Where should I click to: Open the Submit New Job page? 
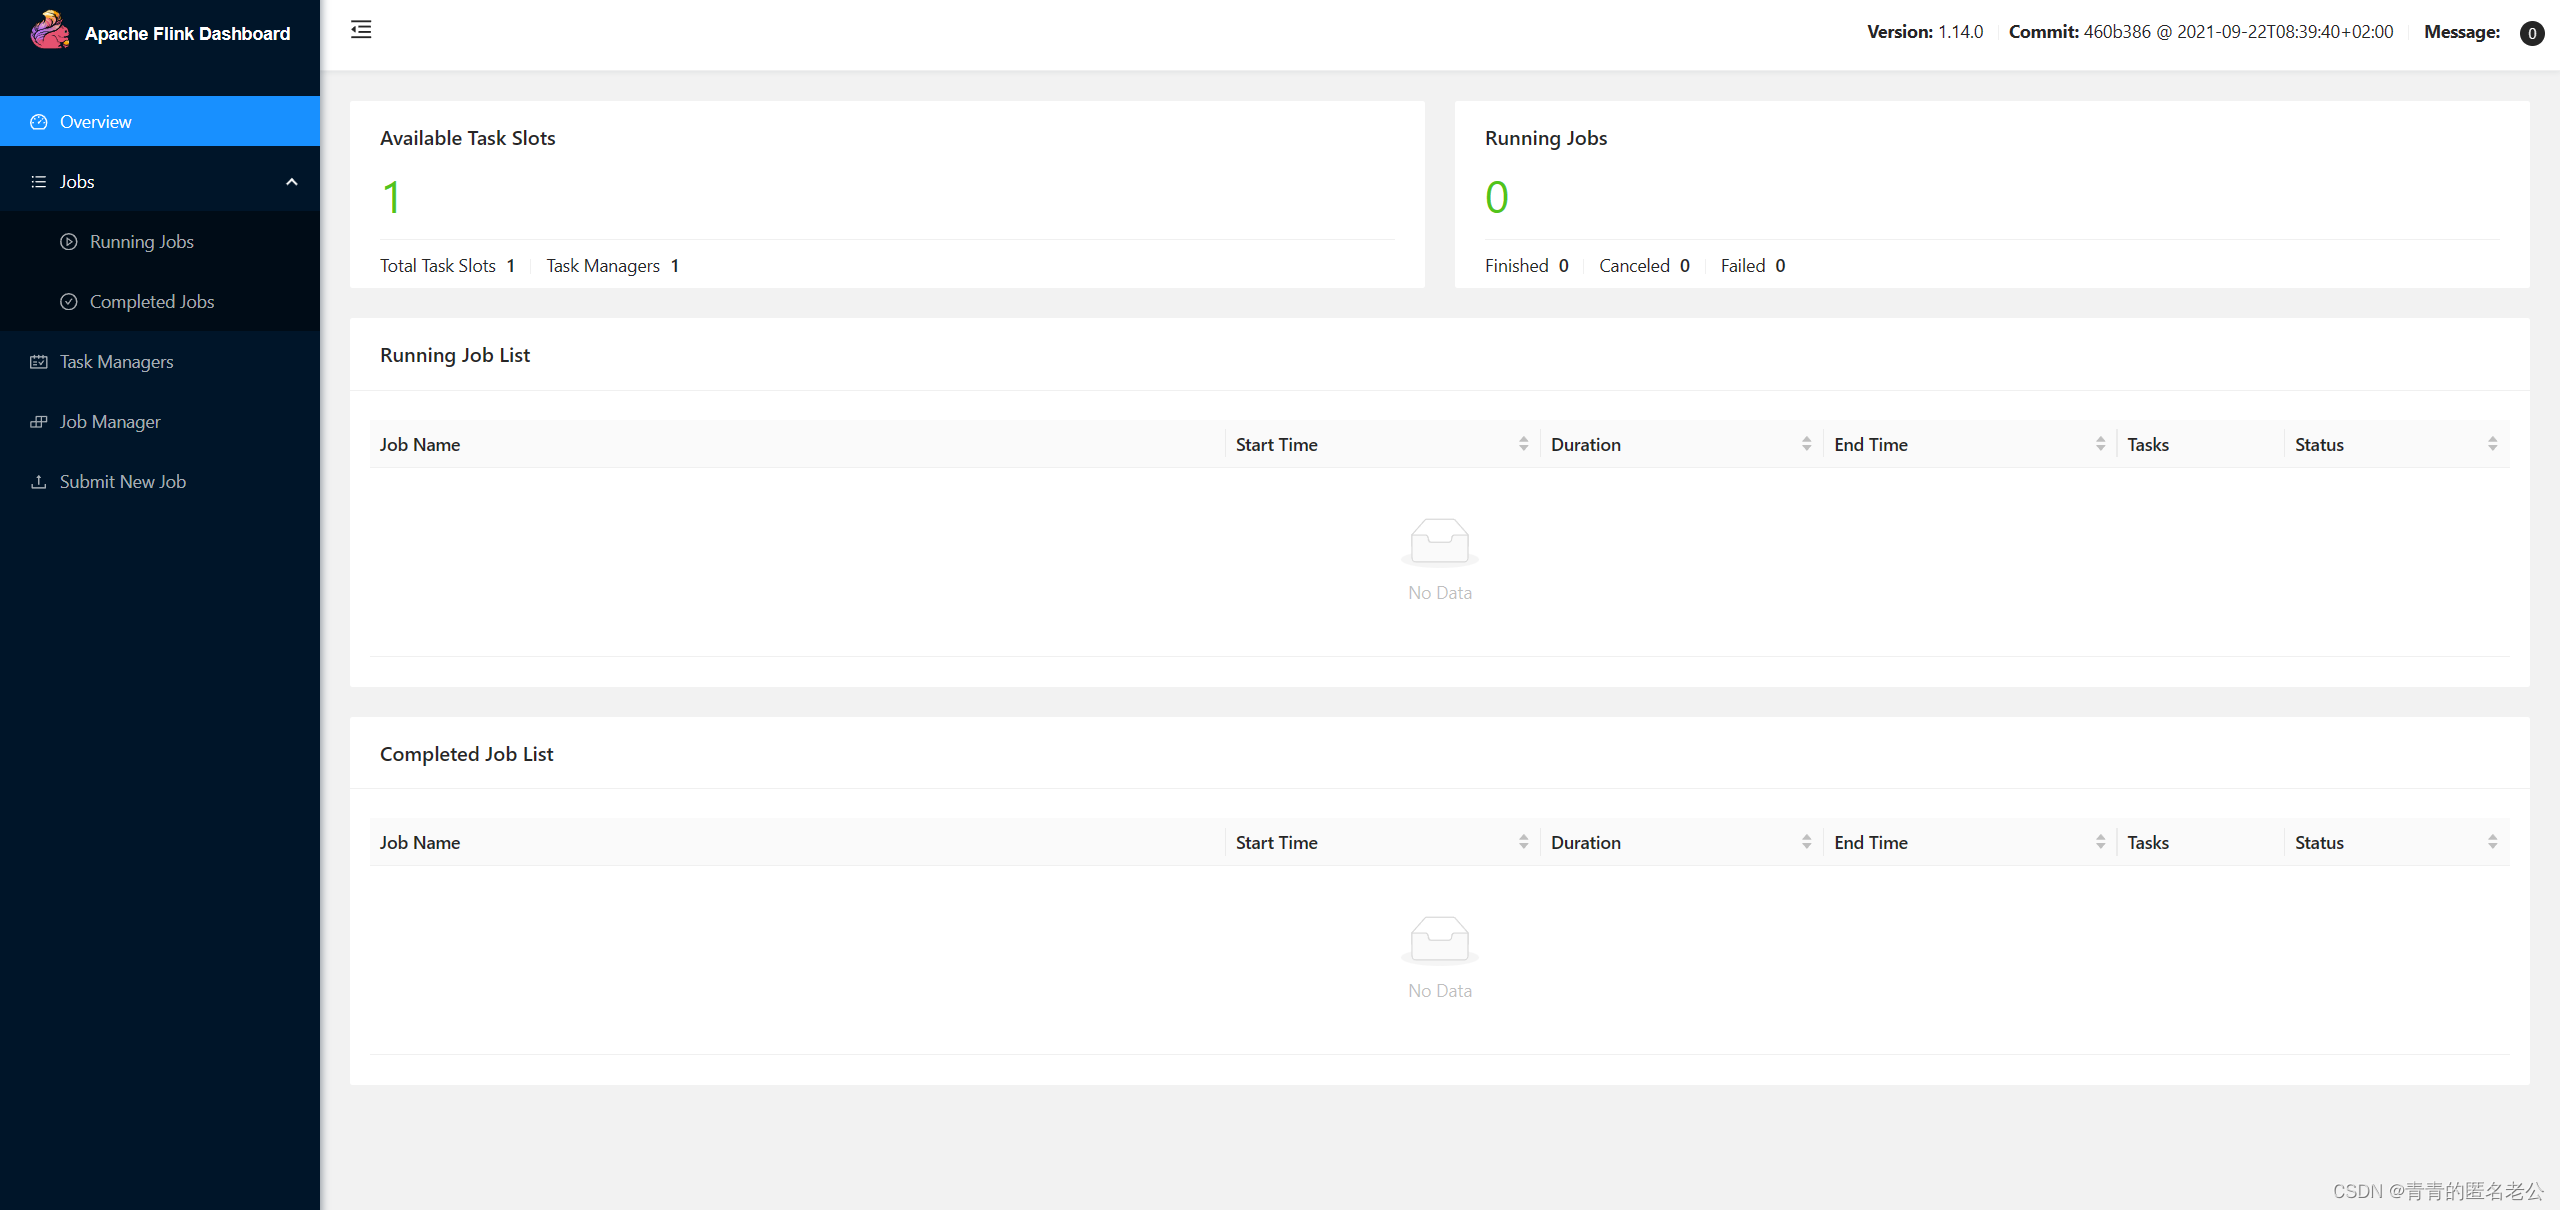coord(123,482)
